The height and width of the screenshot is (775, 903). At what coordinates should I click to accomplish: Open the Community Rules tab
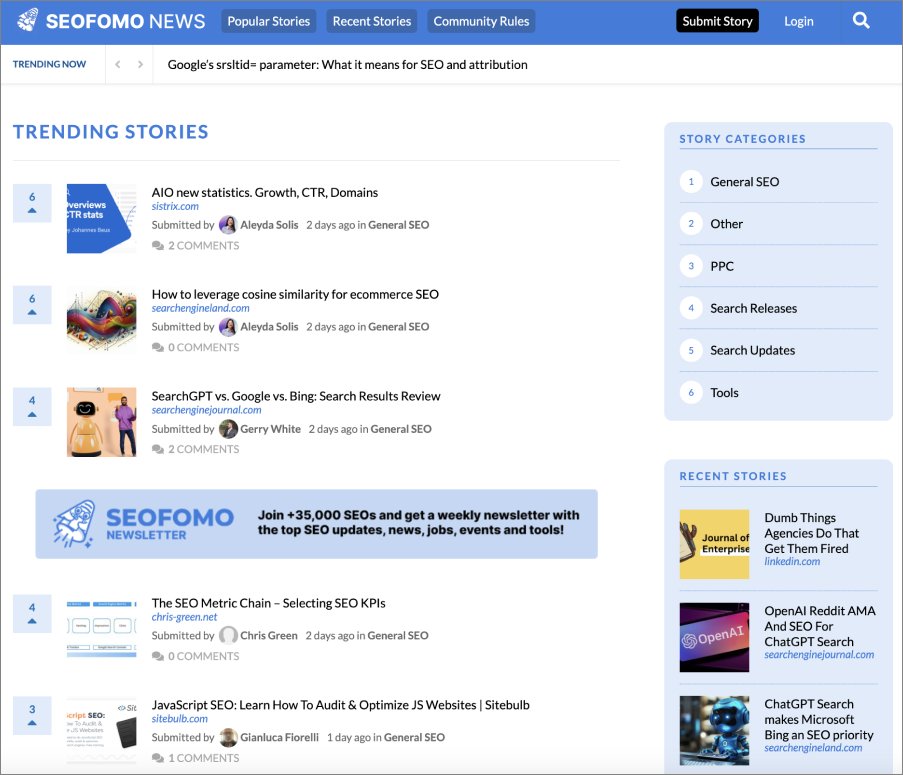click(x=481, y=21)
